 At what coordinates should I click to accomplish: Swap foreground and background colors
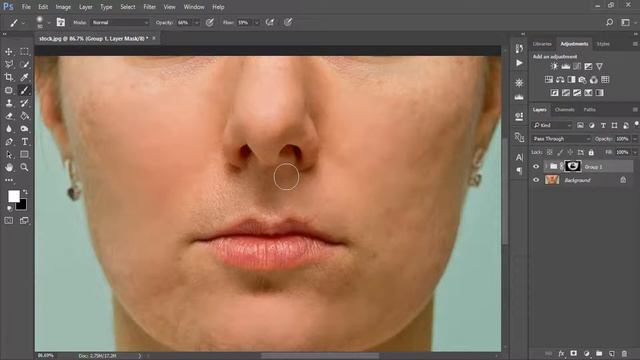(25, 192)
